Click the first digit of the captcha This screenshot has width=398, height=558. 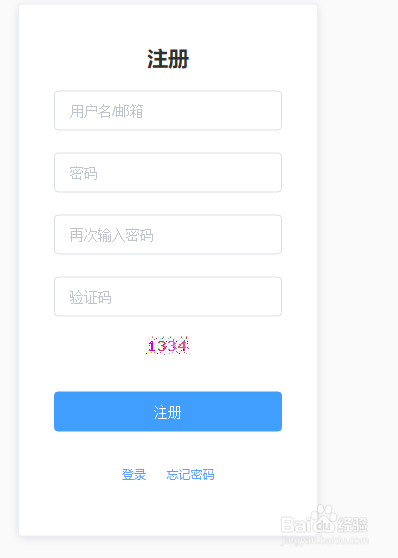point(152,346)
